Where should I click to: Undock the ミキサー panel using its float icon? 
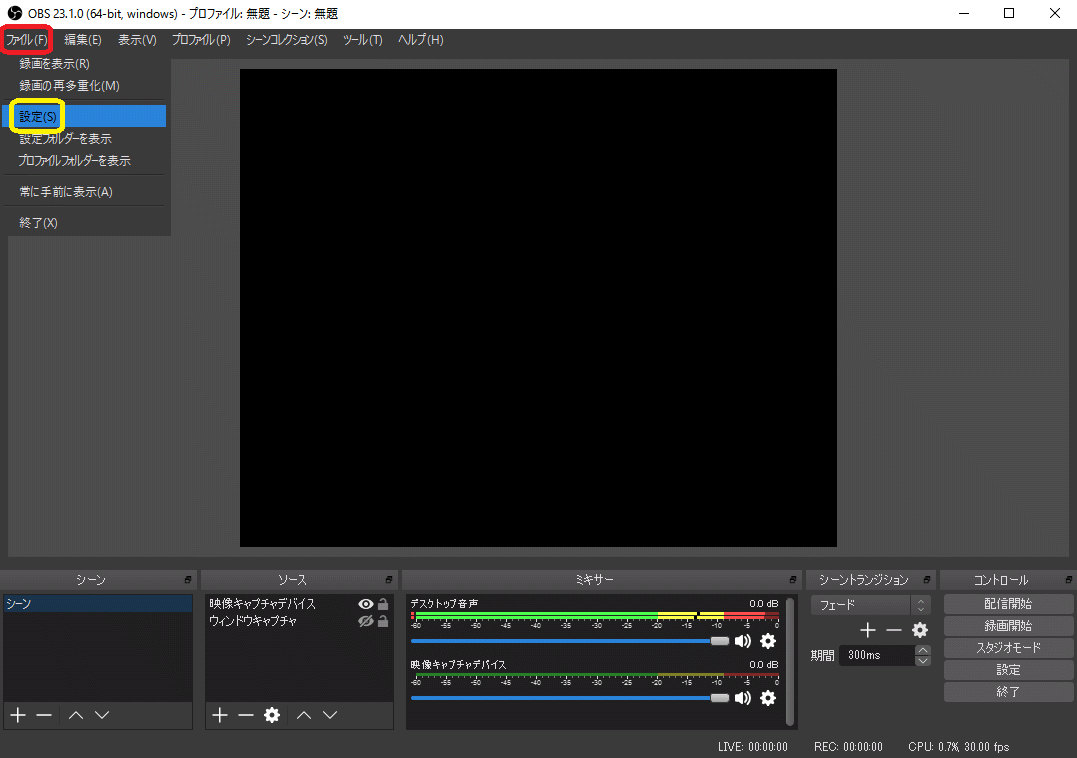[x=794, y=580]
